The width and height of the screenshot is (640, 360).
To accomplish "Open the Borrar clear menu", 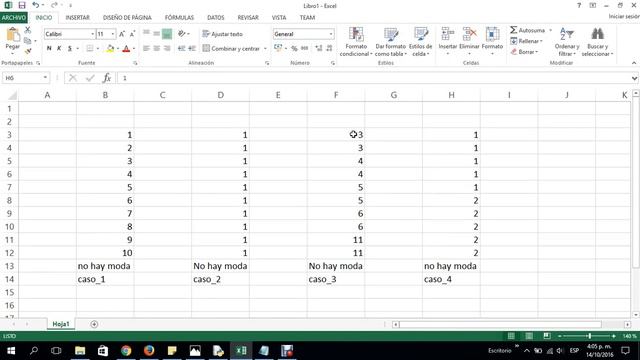I will pyautogui.click(x=524, y=52).
